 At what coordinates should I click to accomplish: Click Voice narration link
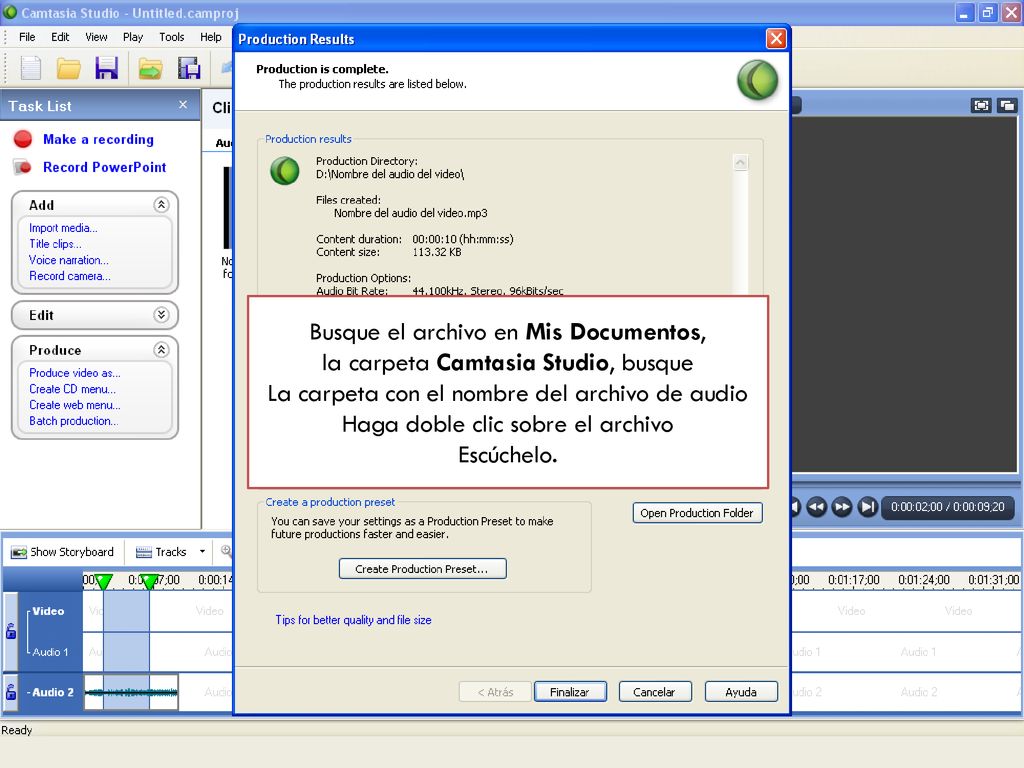pyautogui.click(x=69, y=260)
